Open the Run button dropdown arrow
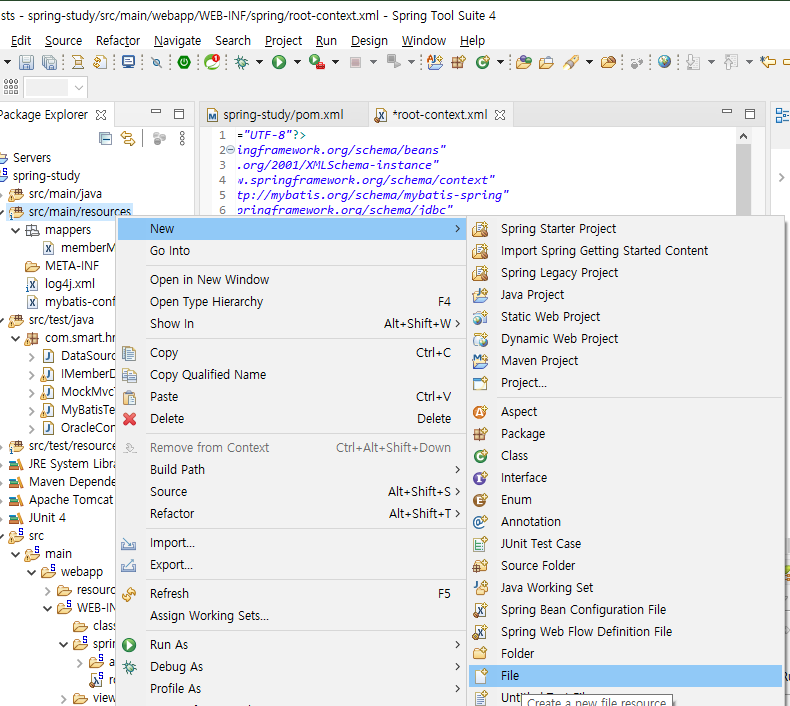Screen dimensions: 790x706 pos(297,62)
